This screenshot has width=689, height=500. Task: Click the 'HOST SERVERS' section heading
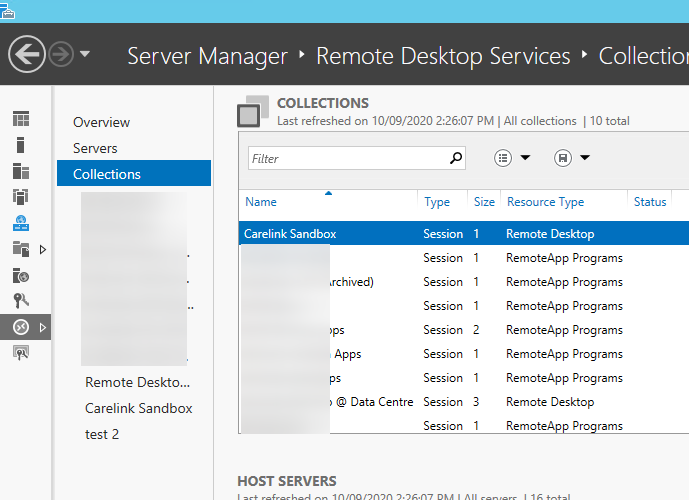pyautogui.click(x=287, y=481)
